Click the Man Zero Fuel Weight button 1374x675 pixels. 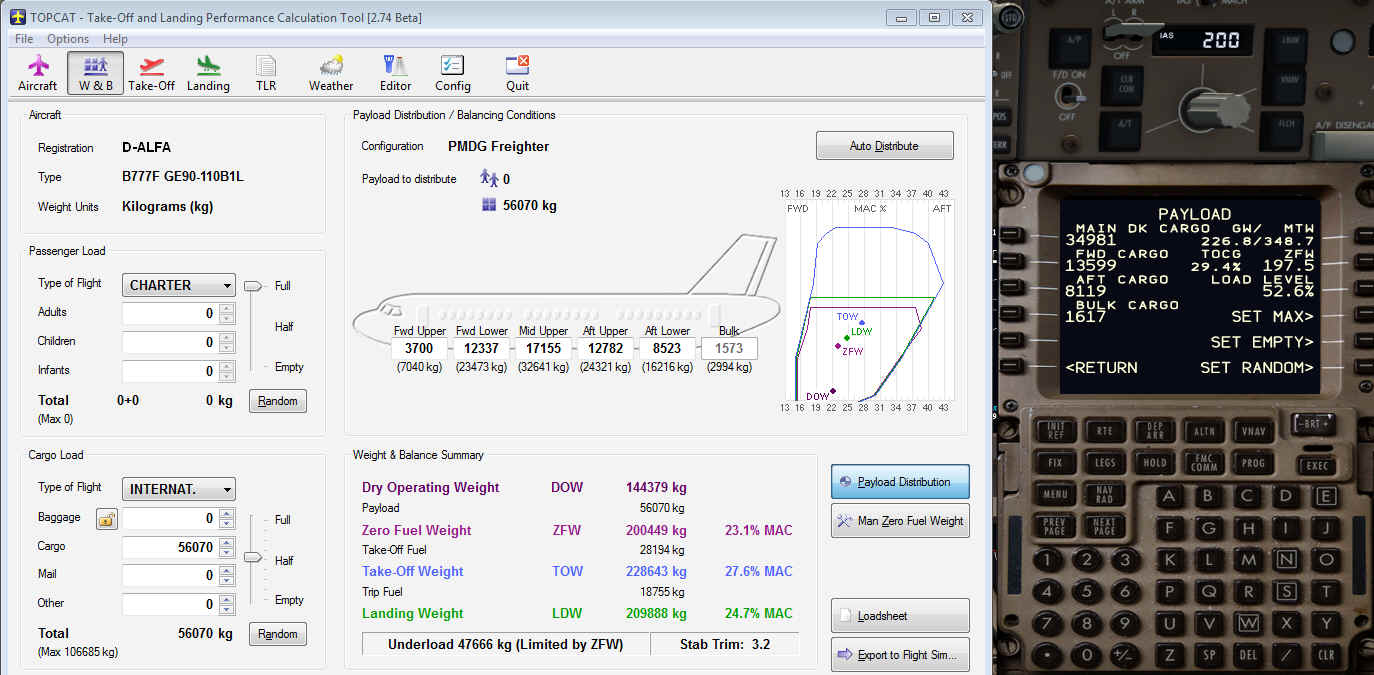click(x=900, y=521)
